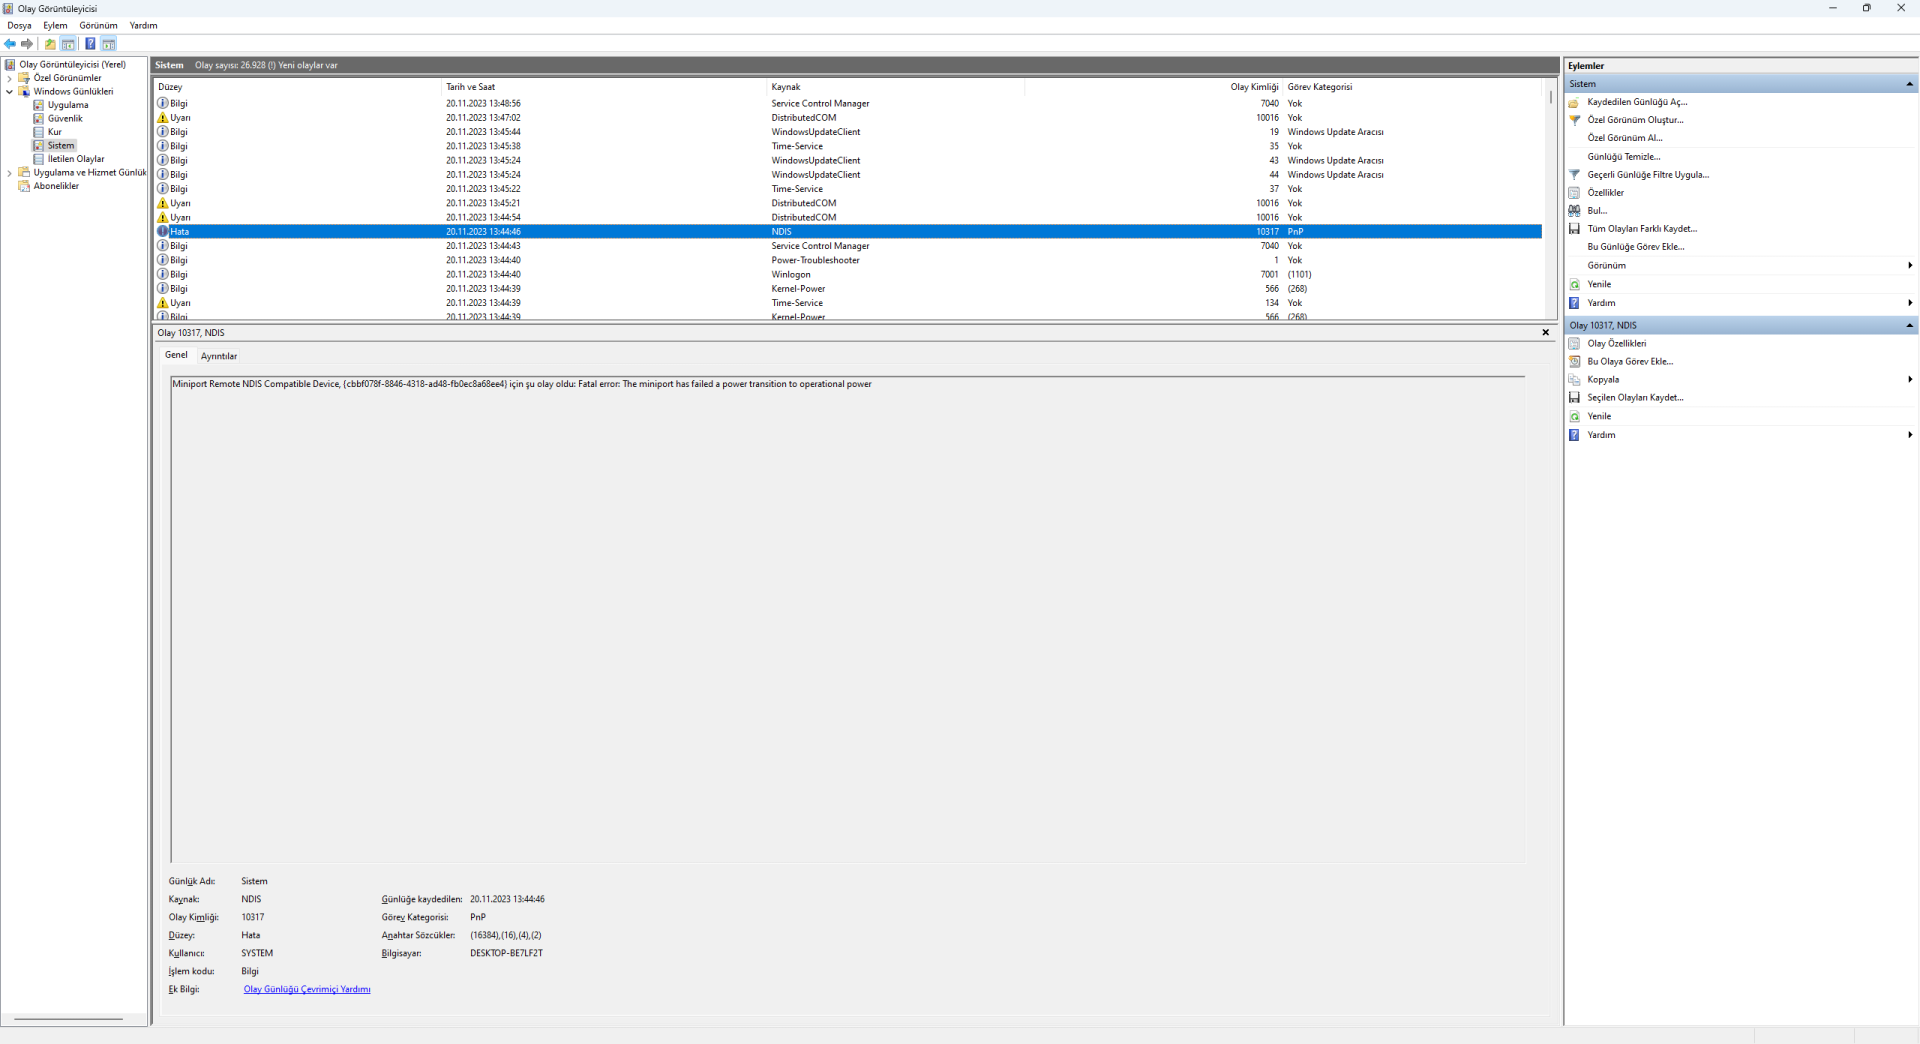Image resolution: width=1920 pixels, height=1044 pixels.
Task: Sort events by the Görev Kategorisi header
Action: (1412, 87)
